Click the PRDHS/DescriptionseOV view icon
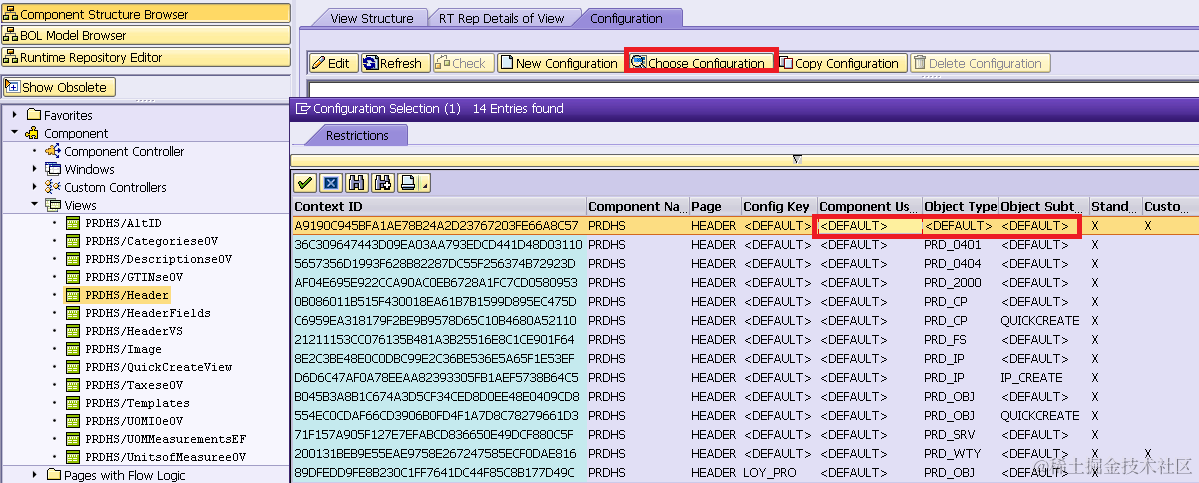1199x483 pixels. [73, 258]
